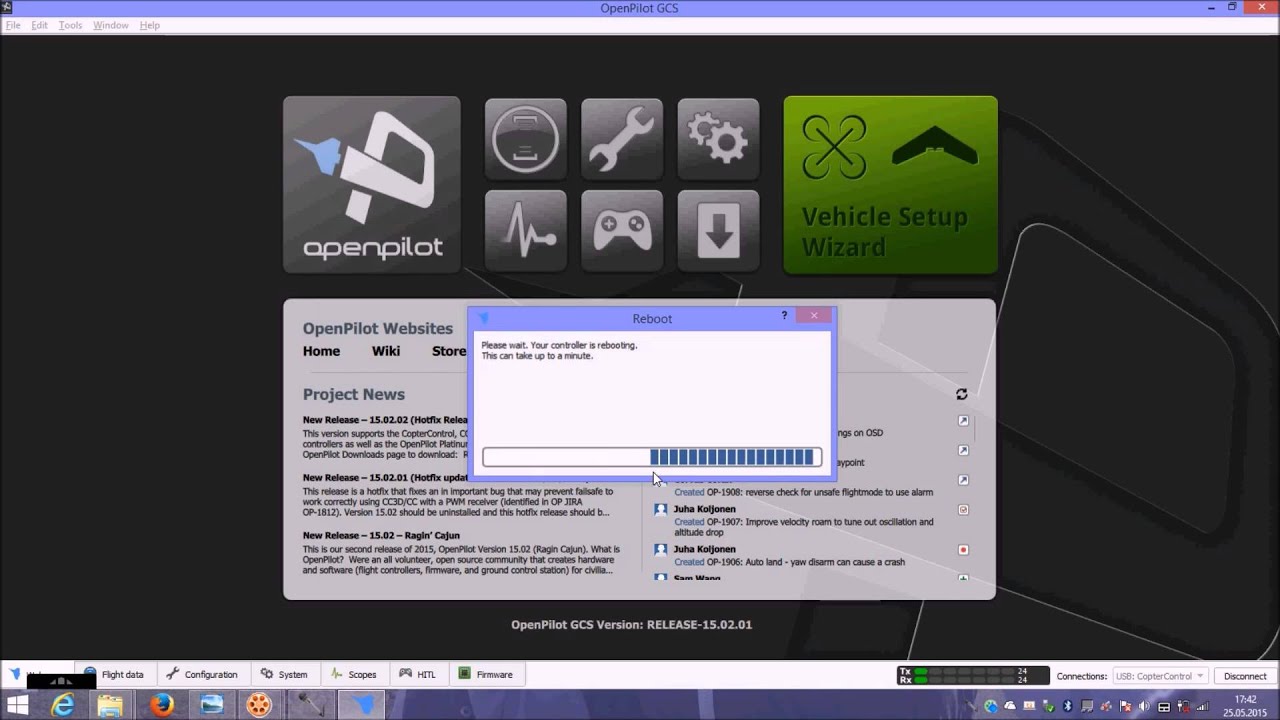Launch Firefox from the taskbar
Image resolution: width=1280 pixels, height=720 pixels.
coord(161,705)
